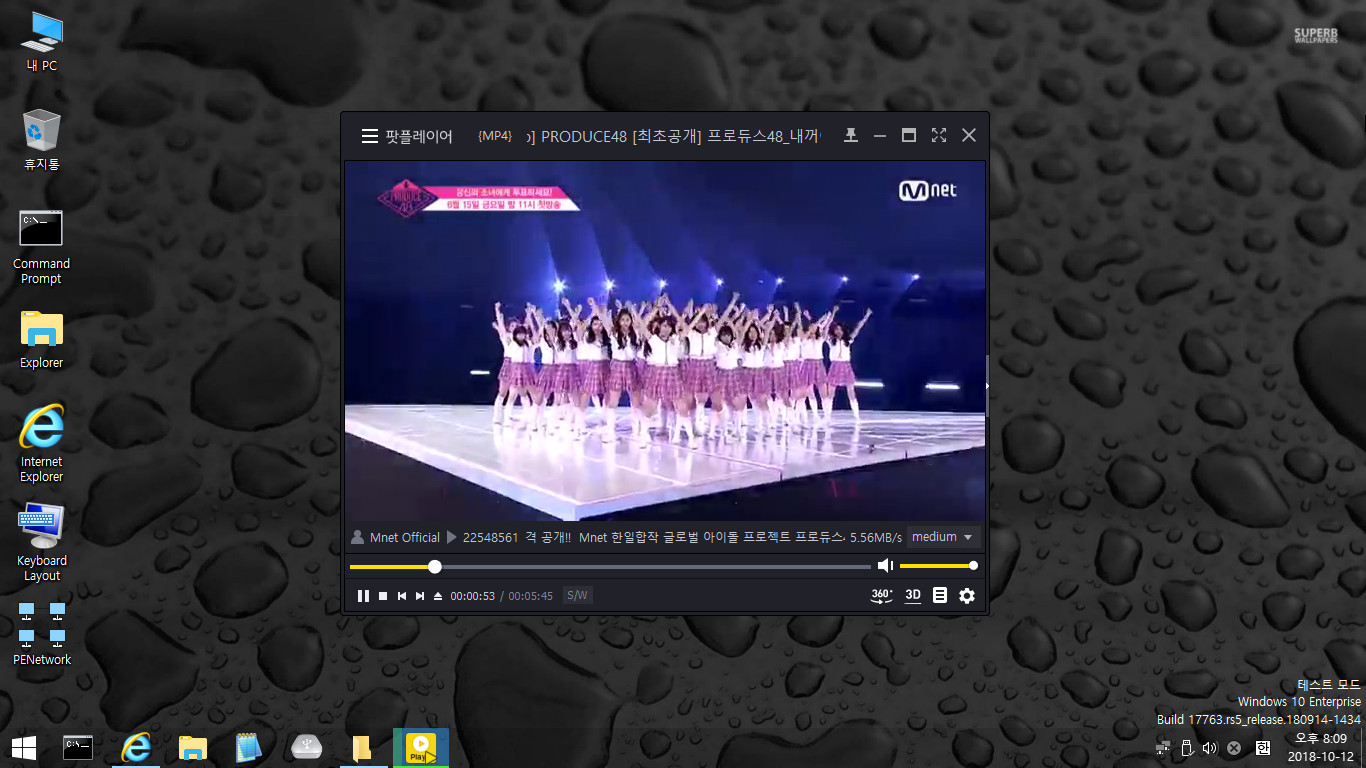
Task: Click the player's right side panel handle
Action: coord(987,385)
